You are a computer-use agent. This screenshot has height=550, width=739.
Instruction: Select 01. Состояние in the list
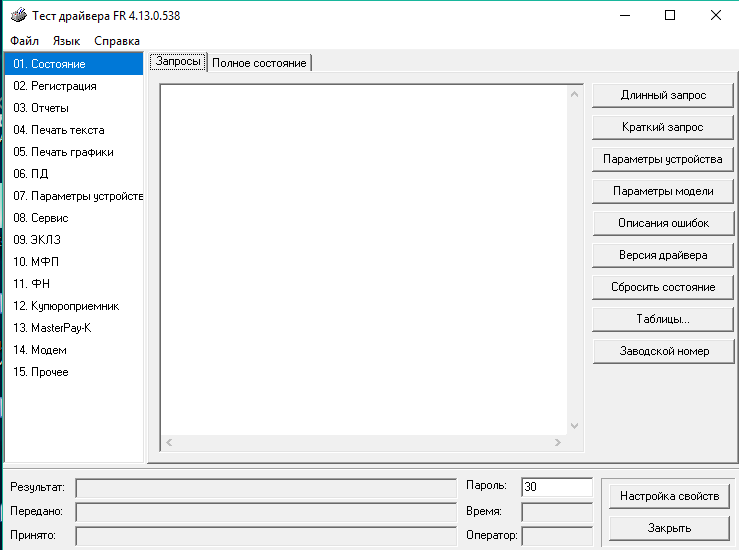(74, 64)
